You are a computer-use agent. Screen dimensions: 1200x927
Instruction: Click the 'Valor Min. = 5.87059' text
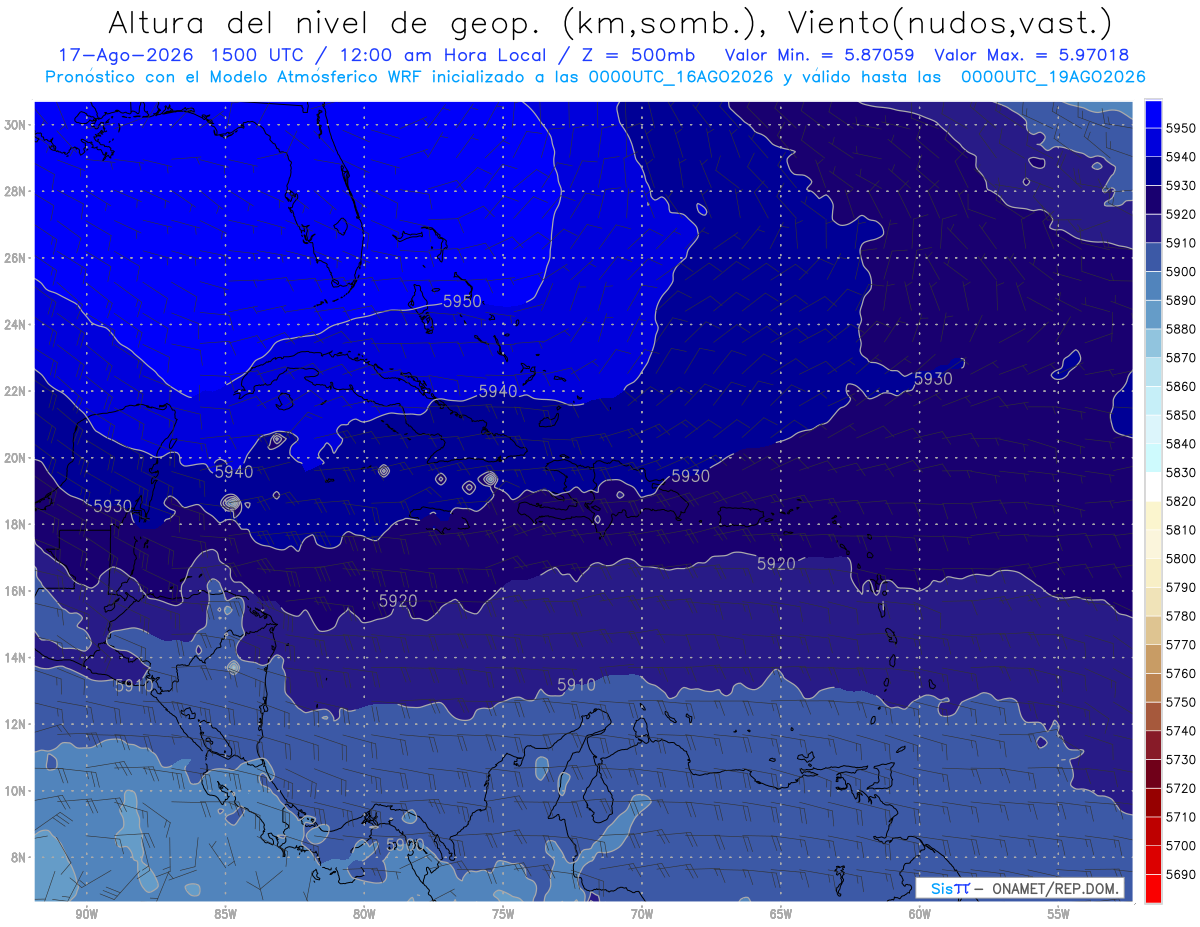coord(819,55)
